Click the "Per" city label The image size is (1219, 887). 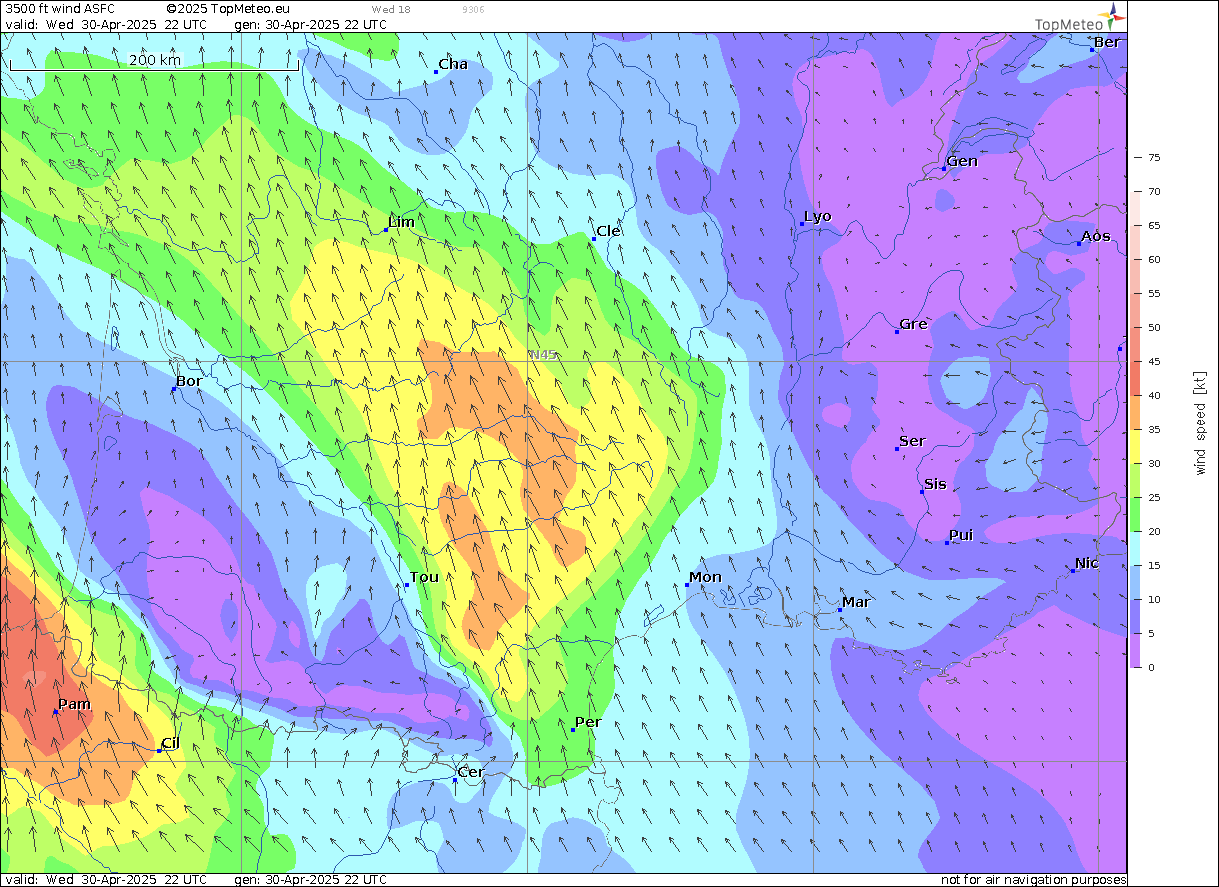click(588, 722)
